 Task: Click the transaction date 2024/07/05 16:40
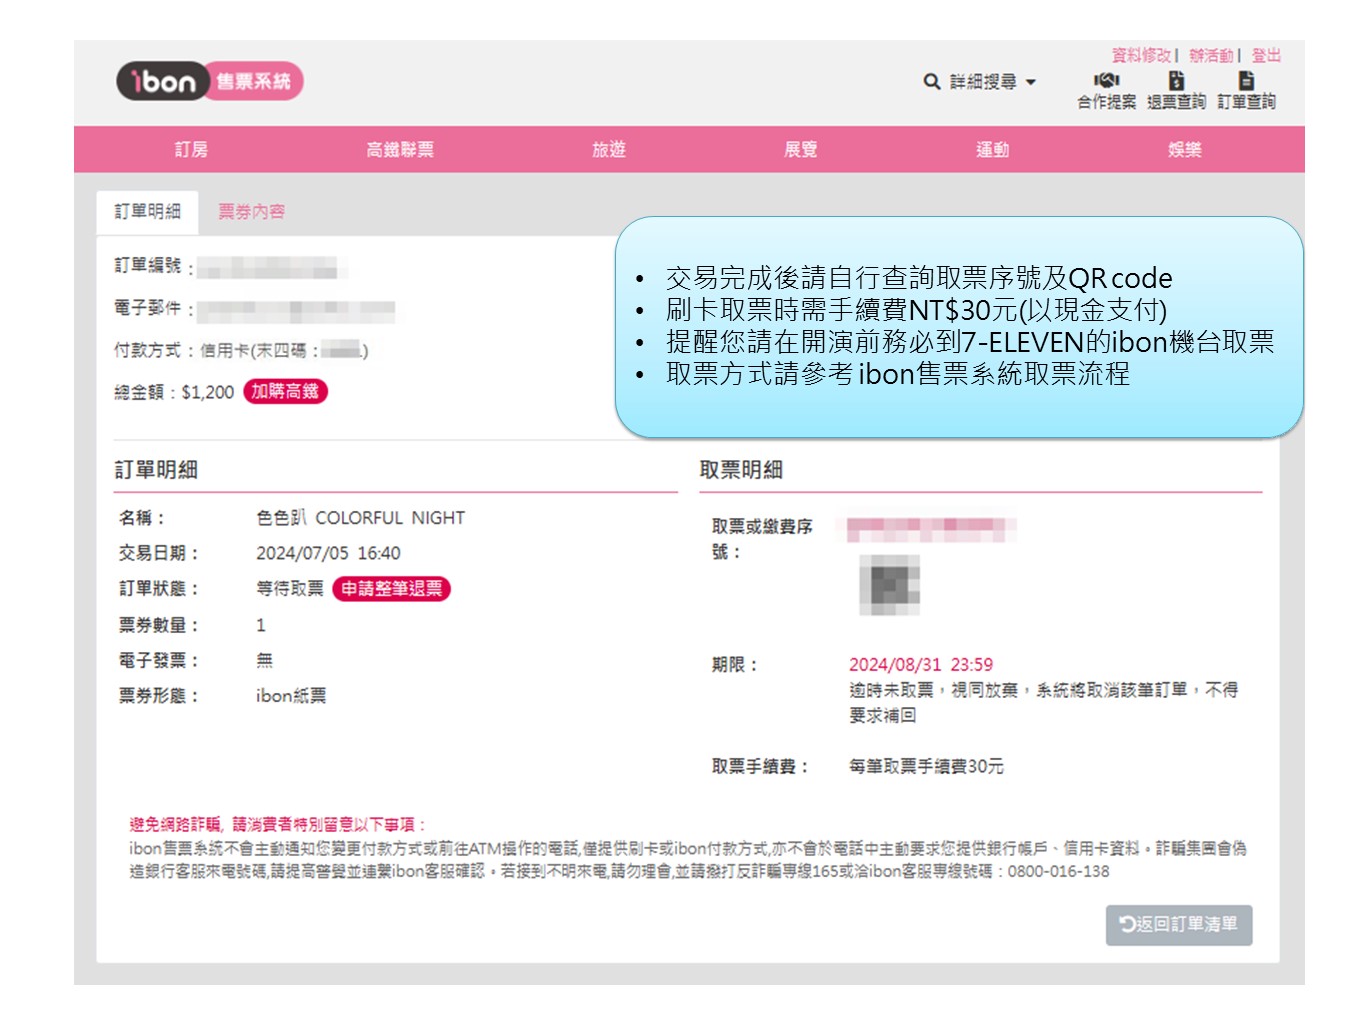click(328, 553)
